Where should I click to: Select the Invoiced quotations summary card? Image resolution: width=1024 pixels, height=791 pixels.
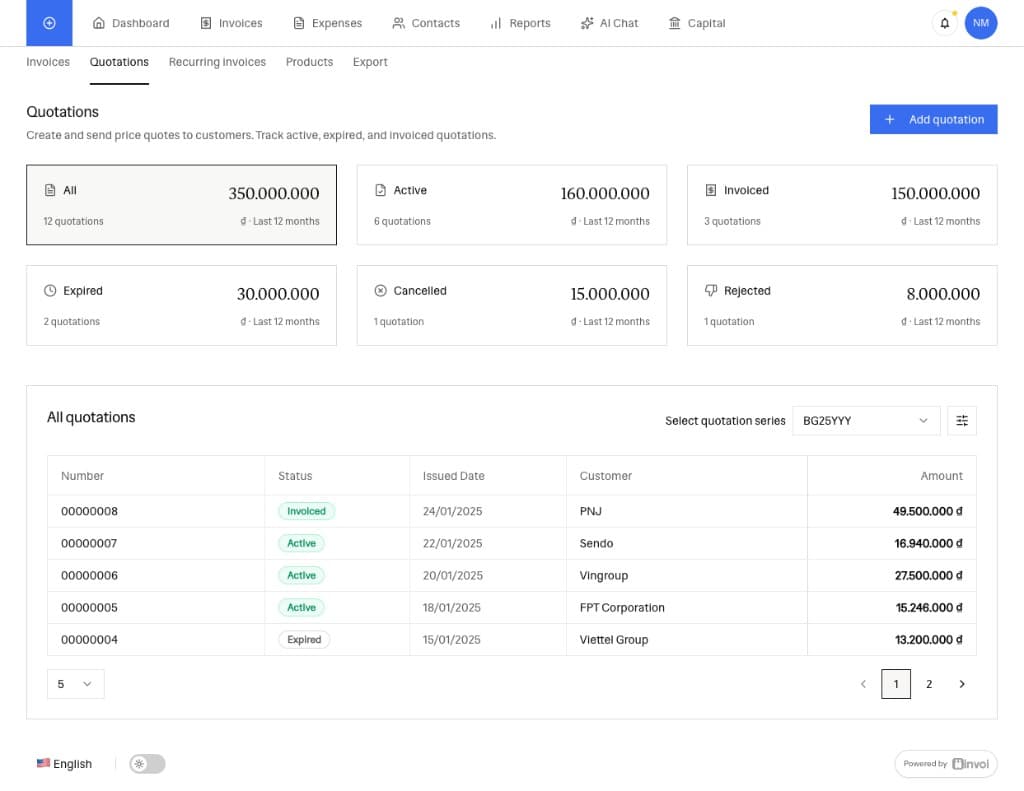[x=842, y=205]
